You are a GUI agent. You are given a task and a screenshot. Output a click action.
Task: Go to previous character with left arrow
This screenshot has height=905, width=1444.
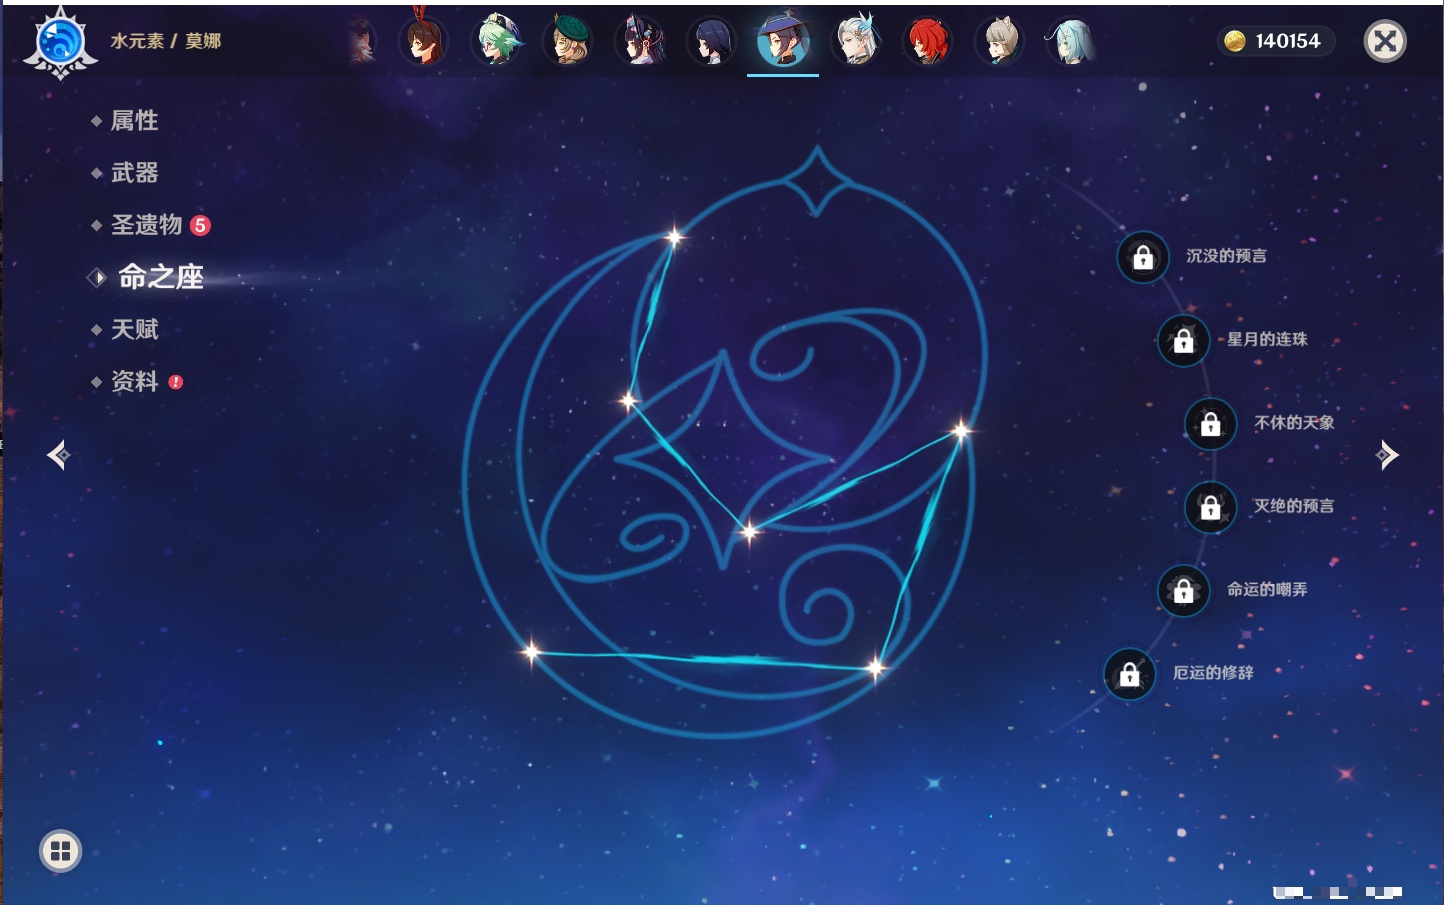(x=58, y=455)
